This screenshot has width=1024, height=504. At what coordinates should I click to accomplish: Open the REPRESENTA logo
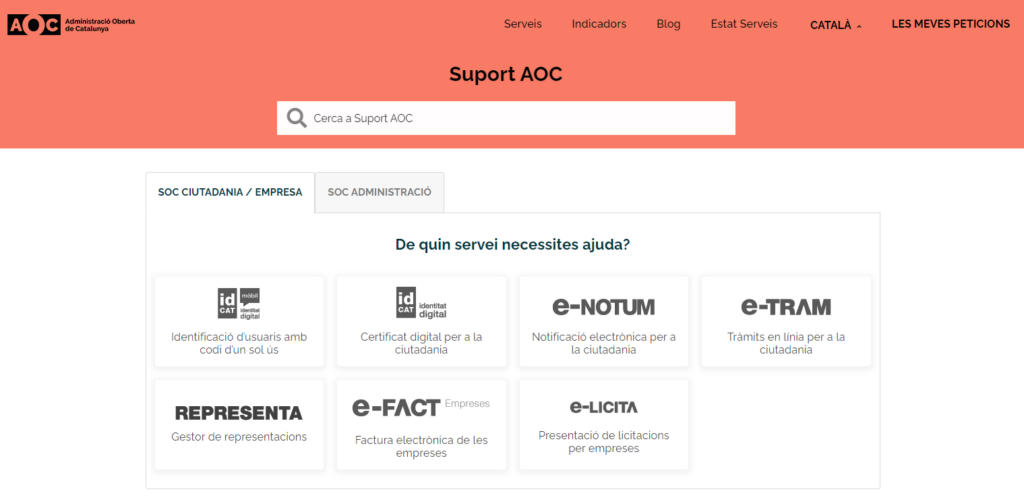(238, 412)
